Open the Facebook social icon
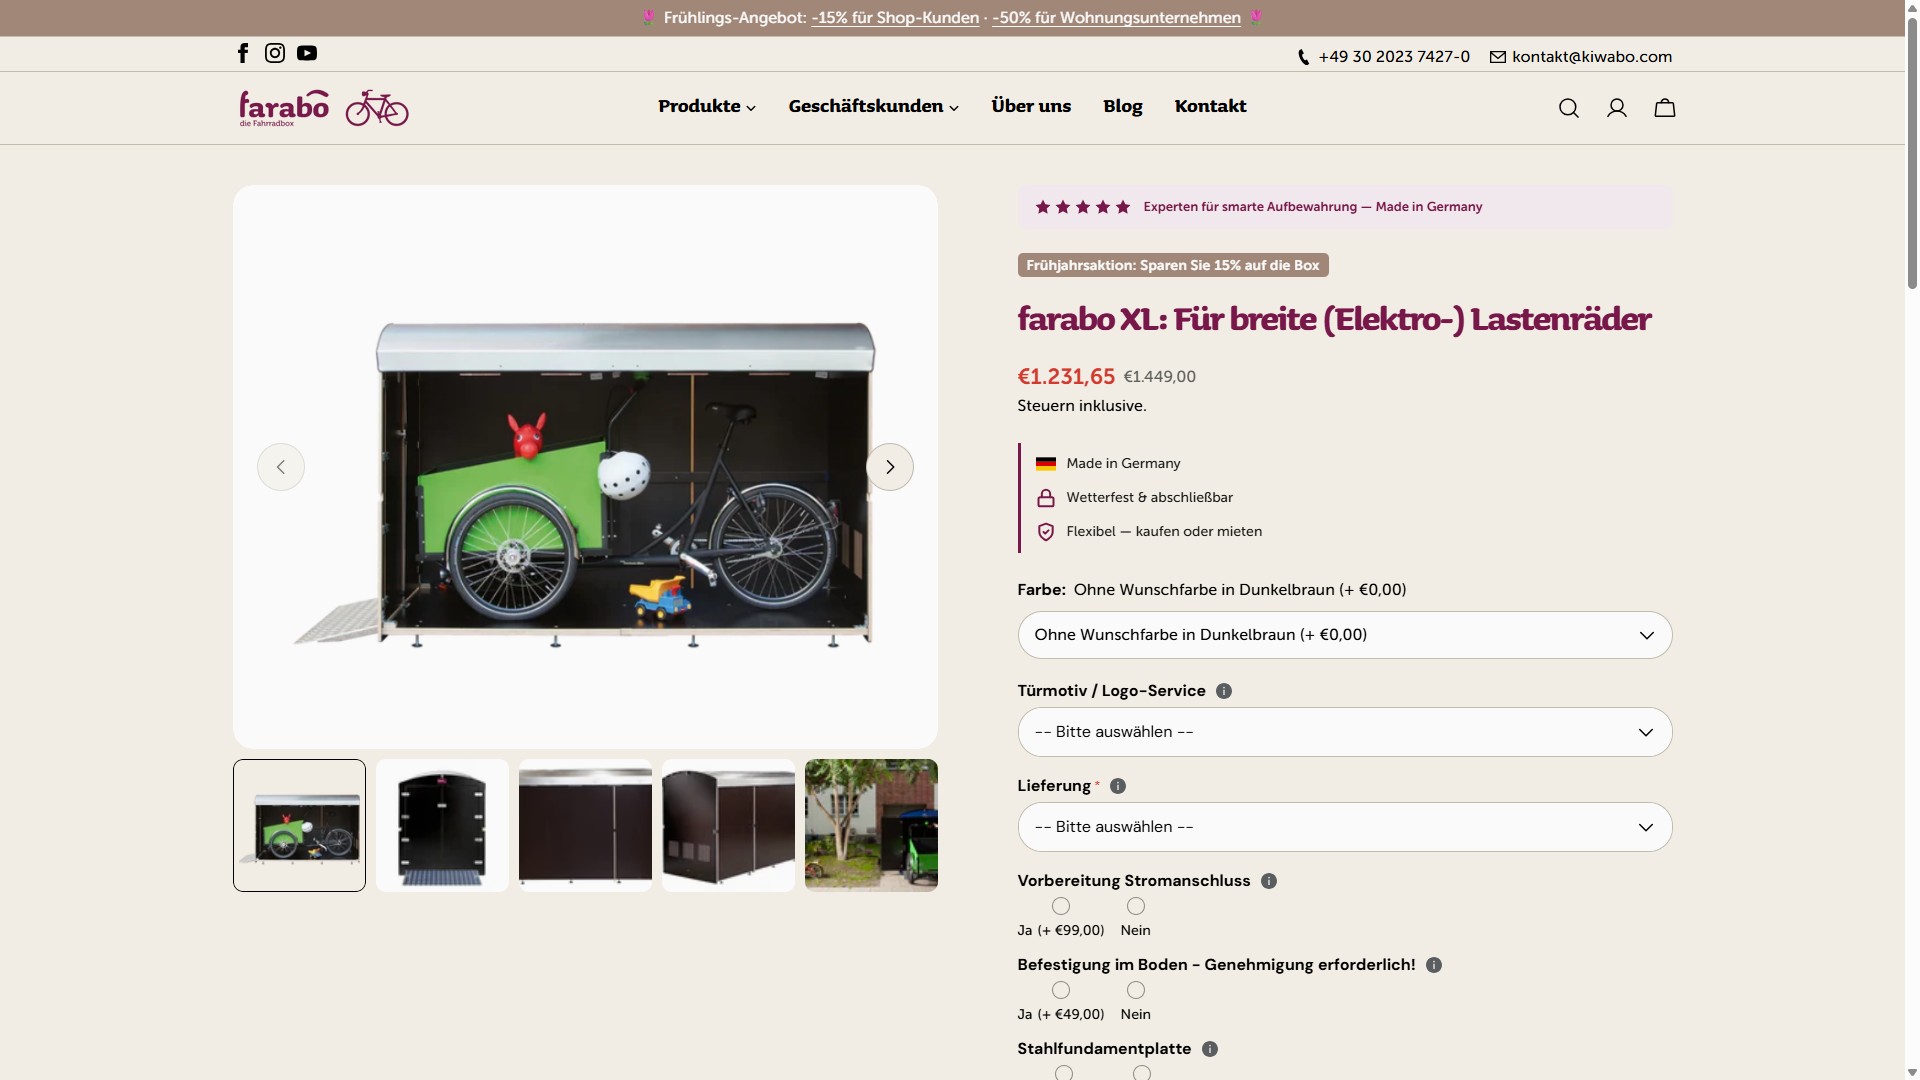This screenshot has width=1920, height=1080. tap(243, 53)
